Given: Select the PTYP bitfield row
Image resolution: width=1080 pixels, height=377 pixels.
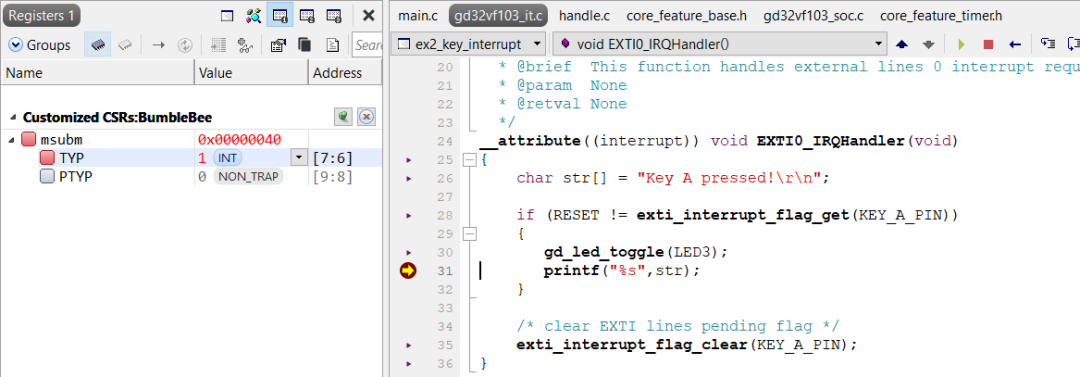Looking at the screenshot, I should point(191,176).
